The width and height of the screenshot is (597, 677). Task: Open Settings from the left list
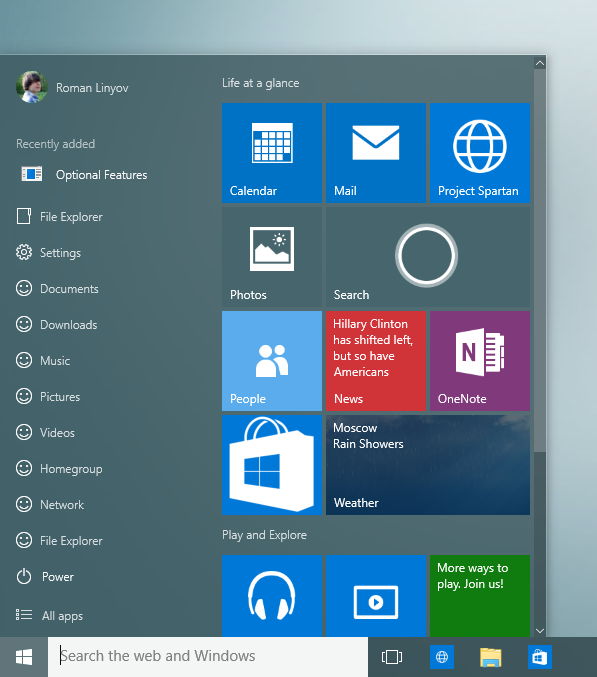(x=48, y=253)
